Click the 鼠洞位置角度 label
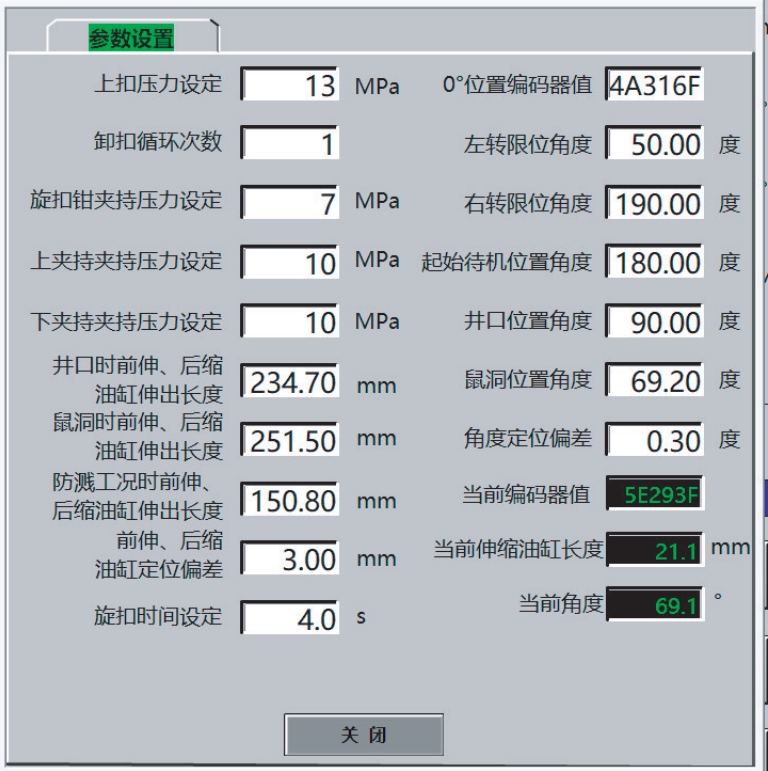 tap(528, 380)
